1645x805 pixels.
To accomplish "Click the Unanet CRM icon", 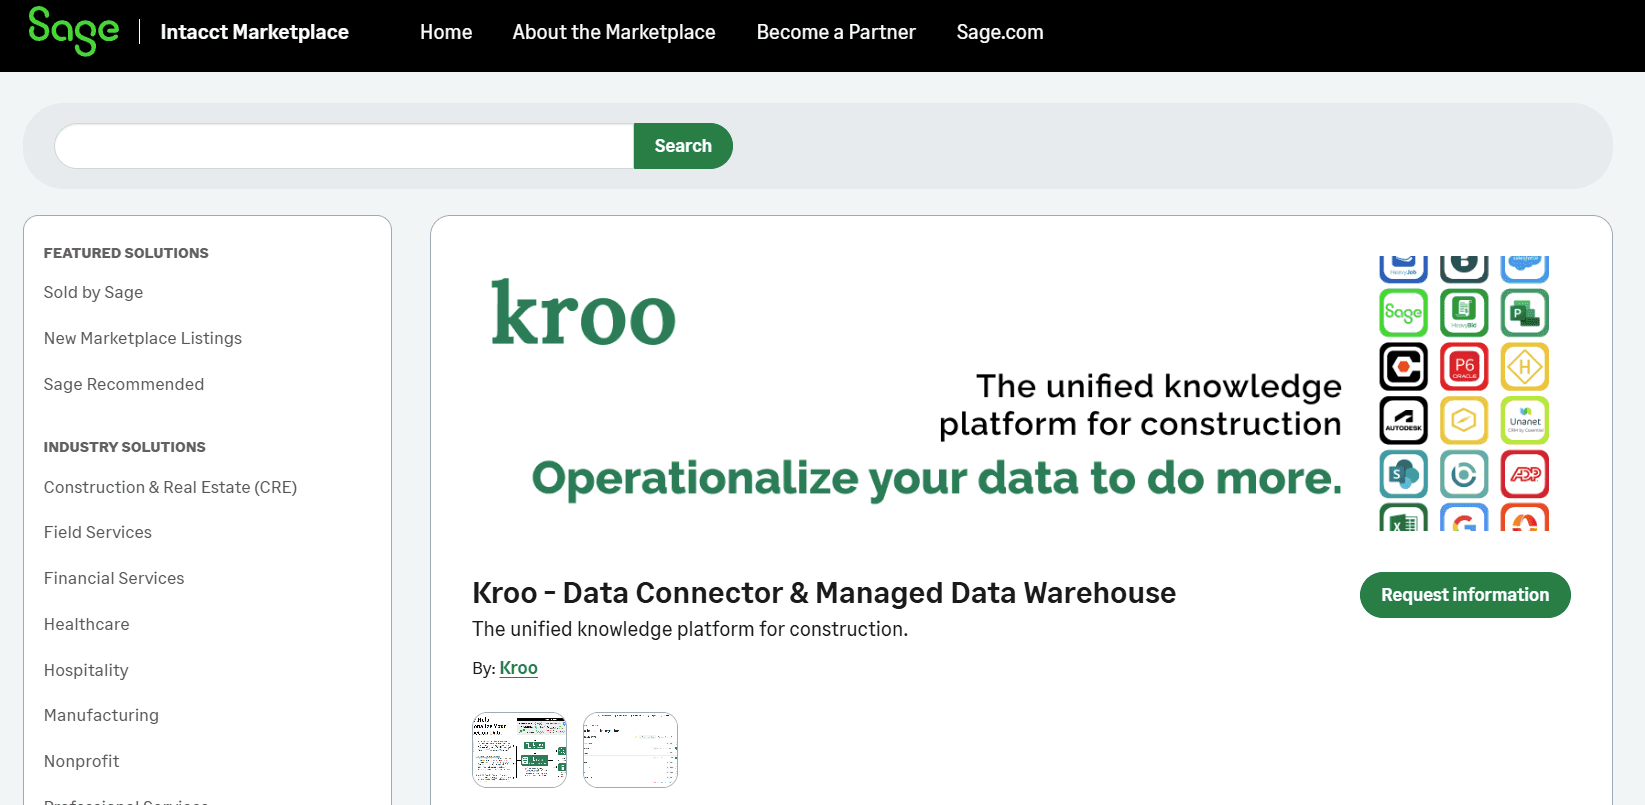I will [x=1525, y=421].
